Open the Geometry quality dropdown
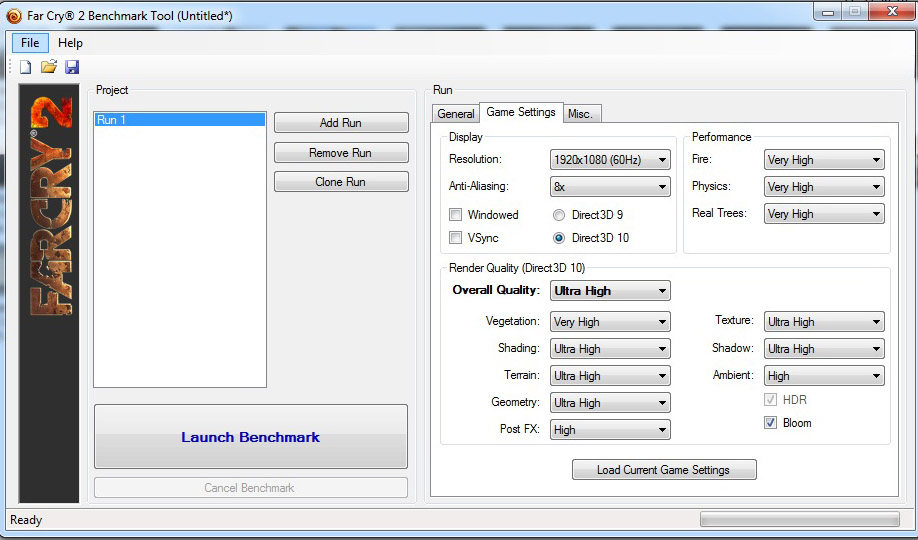 610,402
